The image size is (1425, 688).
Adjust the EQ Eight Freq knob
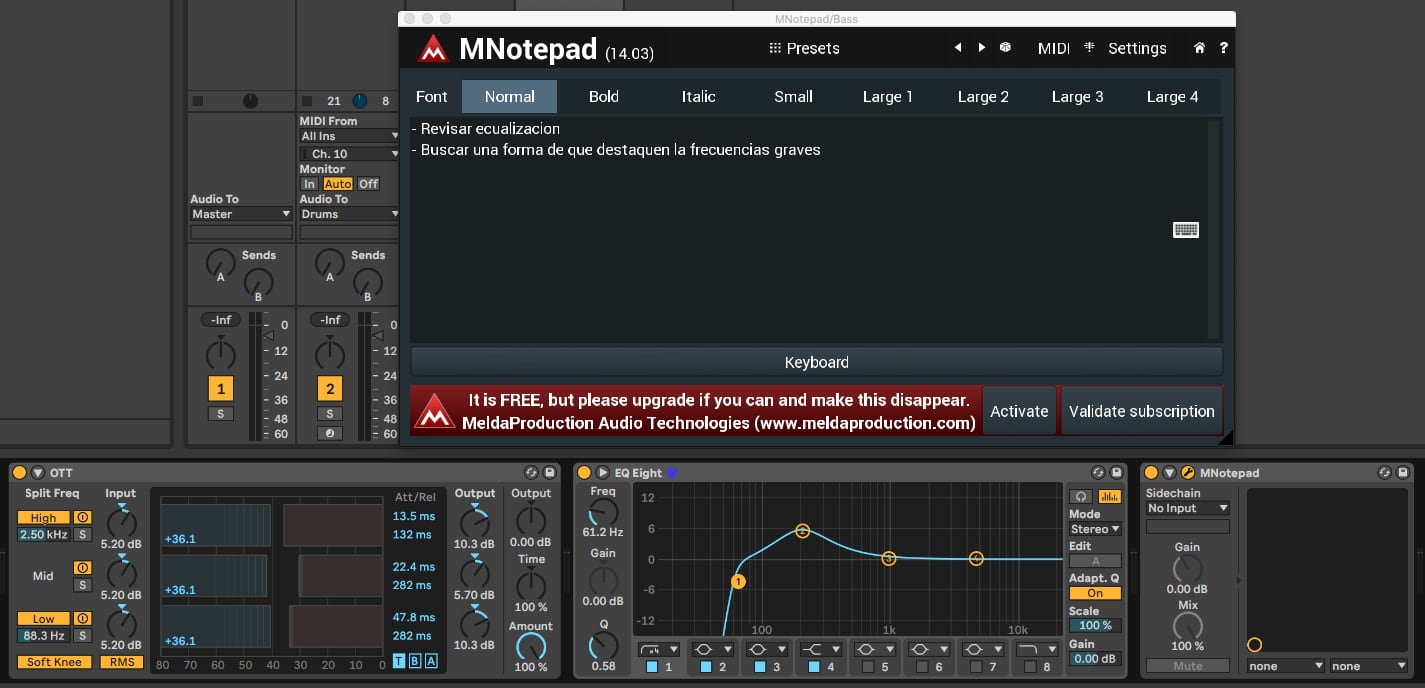[603, 512]
